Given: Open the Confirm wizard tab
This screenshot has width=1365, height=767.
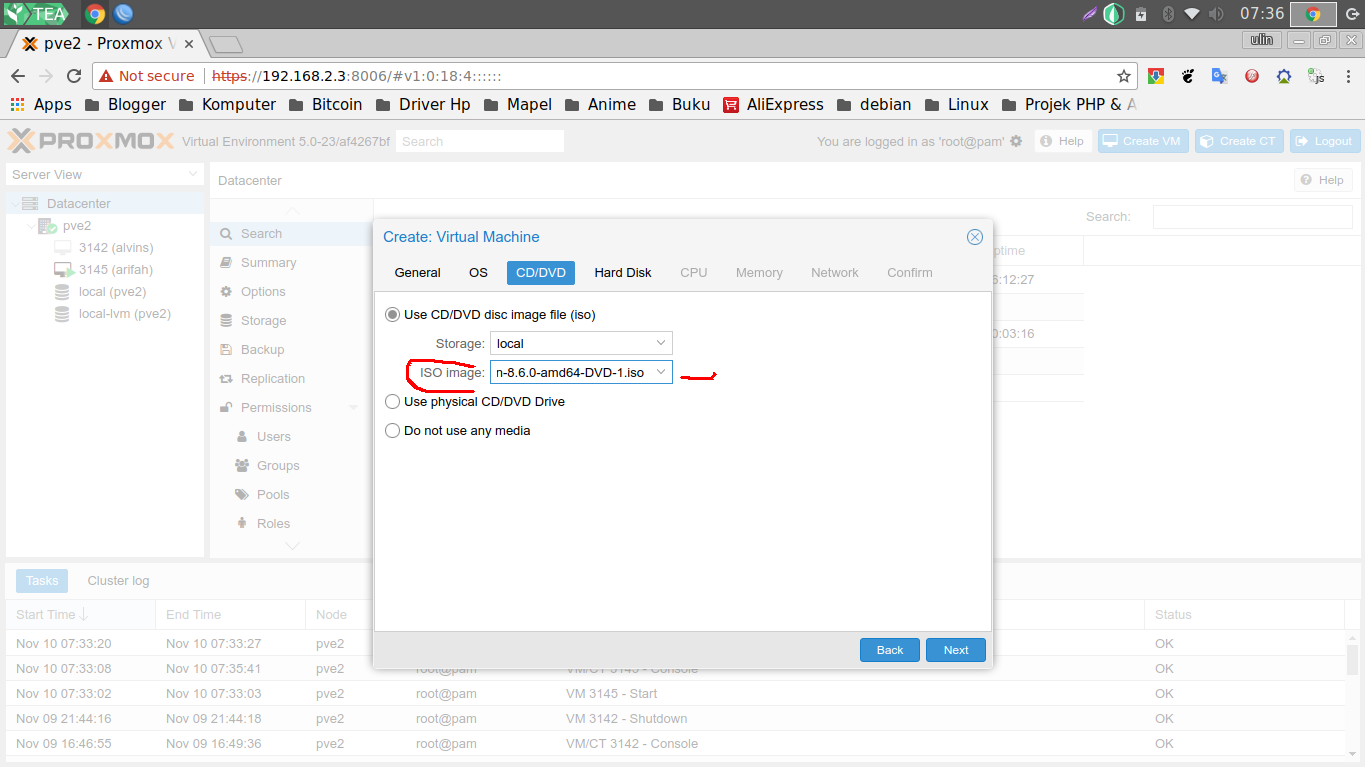Looking at the screenshot, I should [x=909, y=273].
